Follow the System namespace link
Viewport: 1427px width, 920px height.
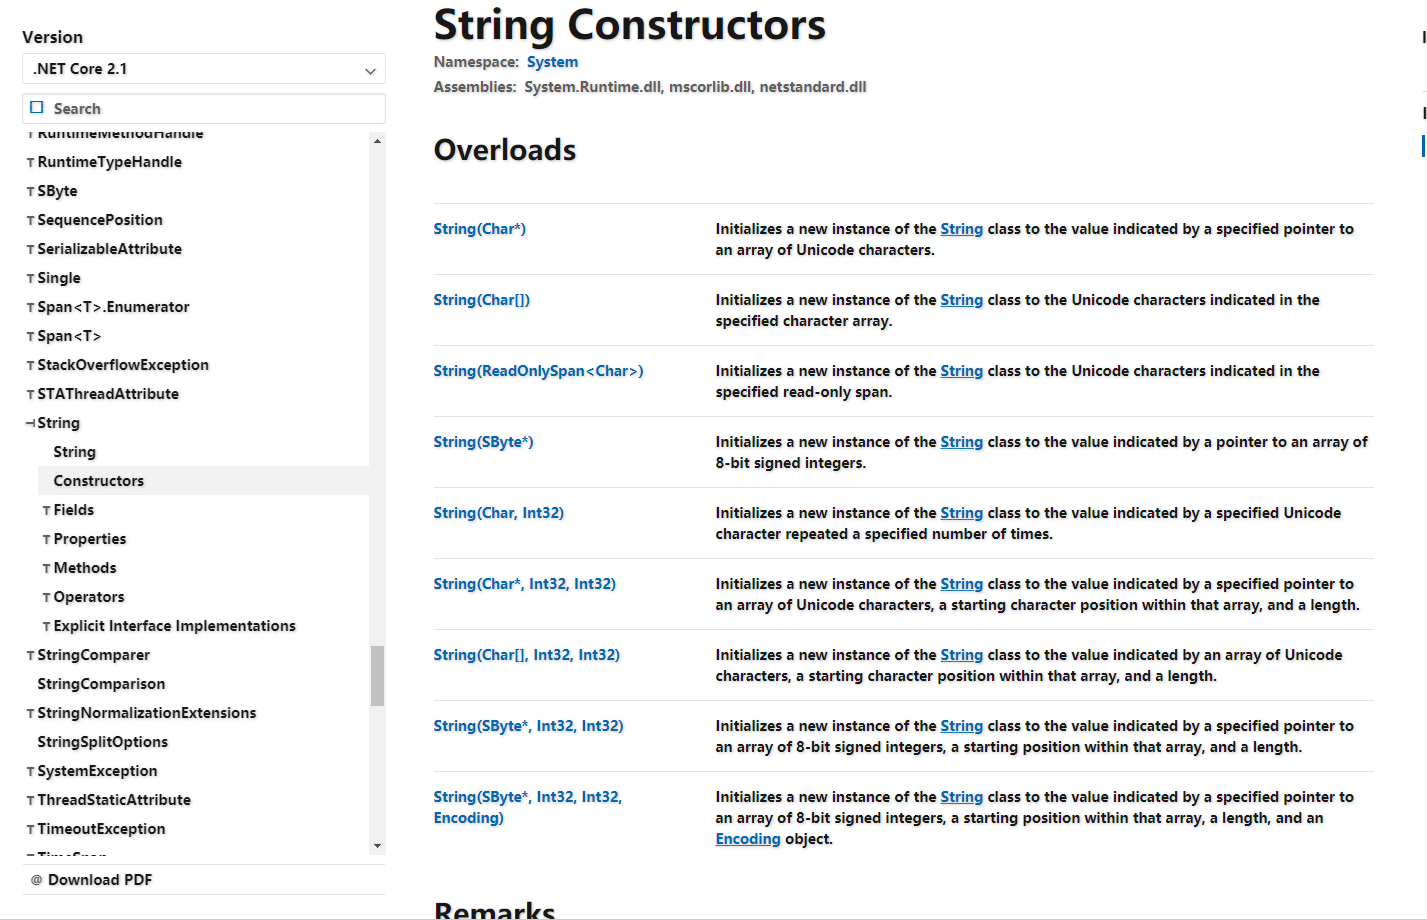click(x=552, y=62)
